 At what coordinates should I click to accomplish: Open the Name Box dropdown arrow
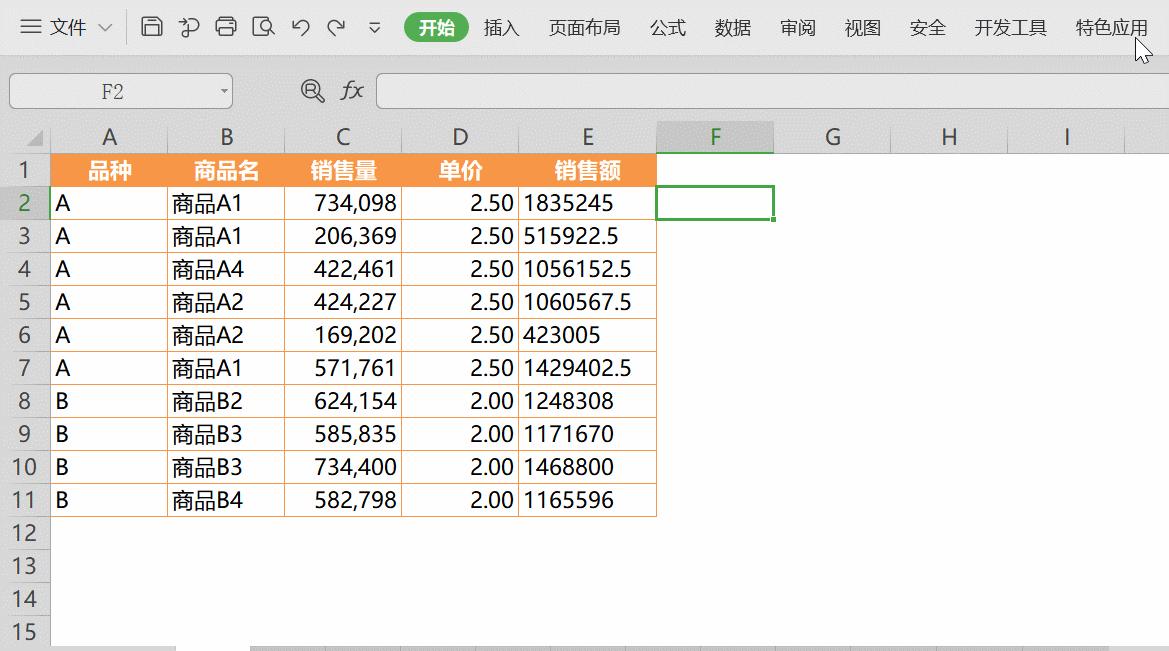click(x=224, y=90)
